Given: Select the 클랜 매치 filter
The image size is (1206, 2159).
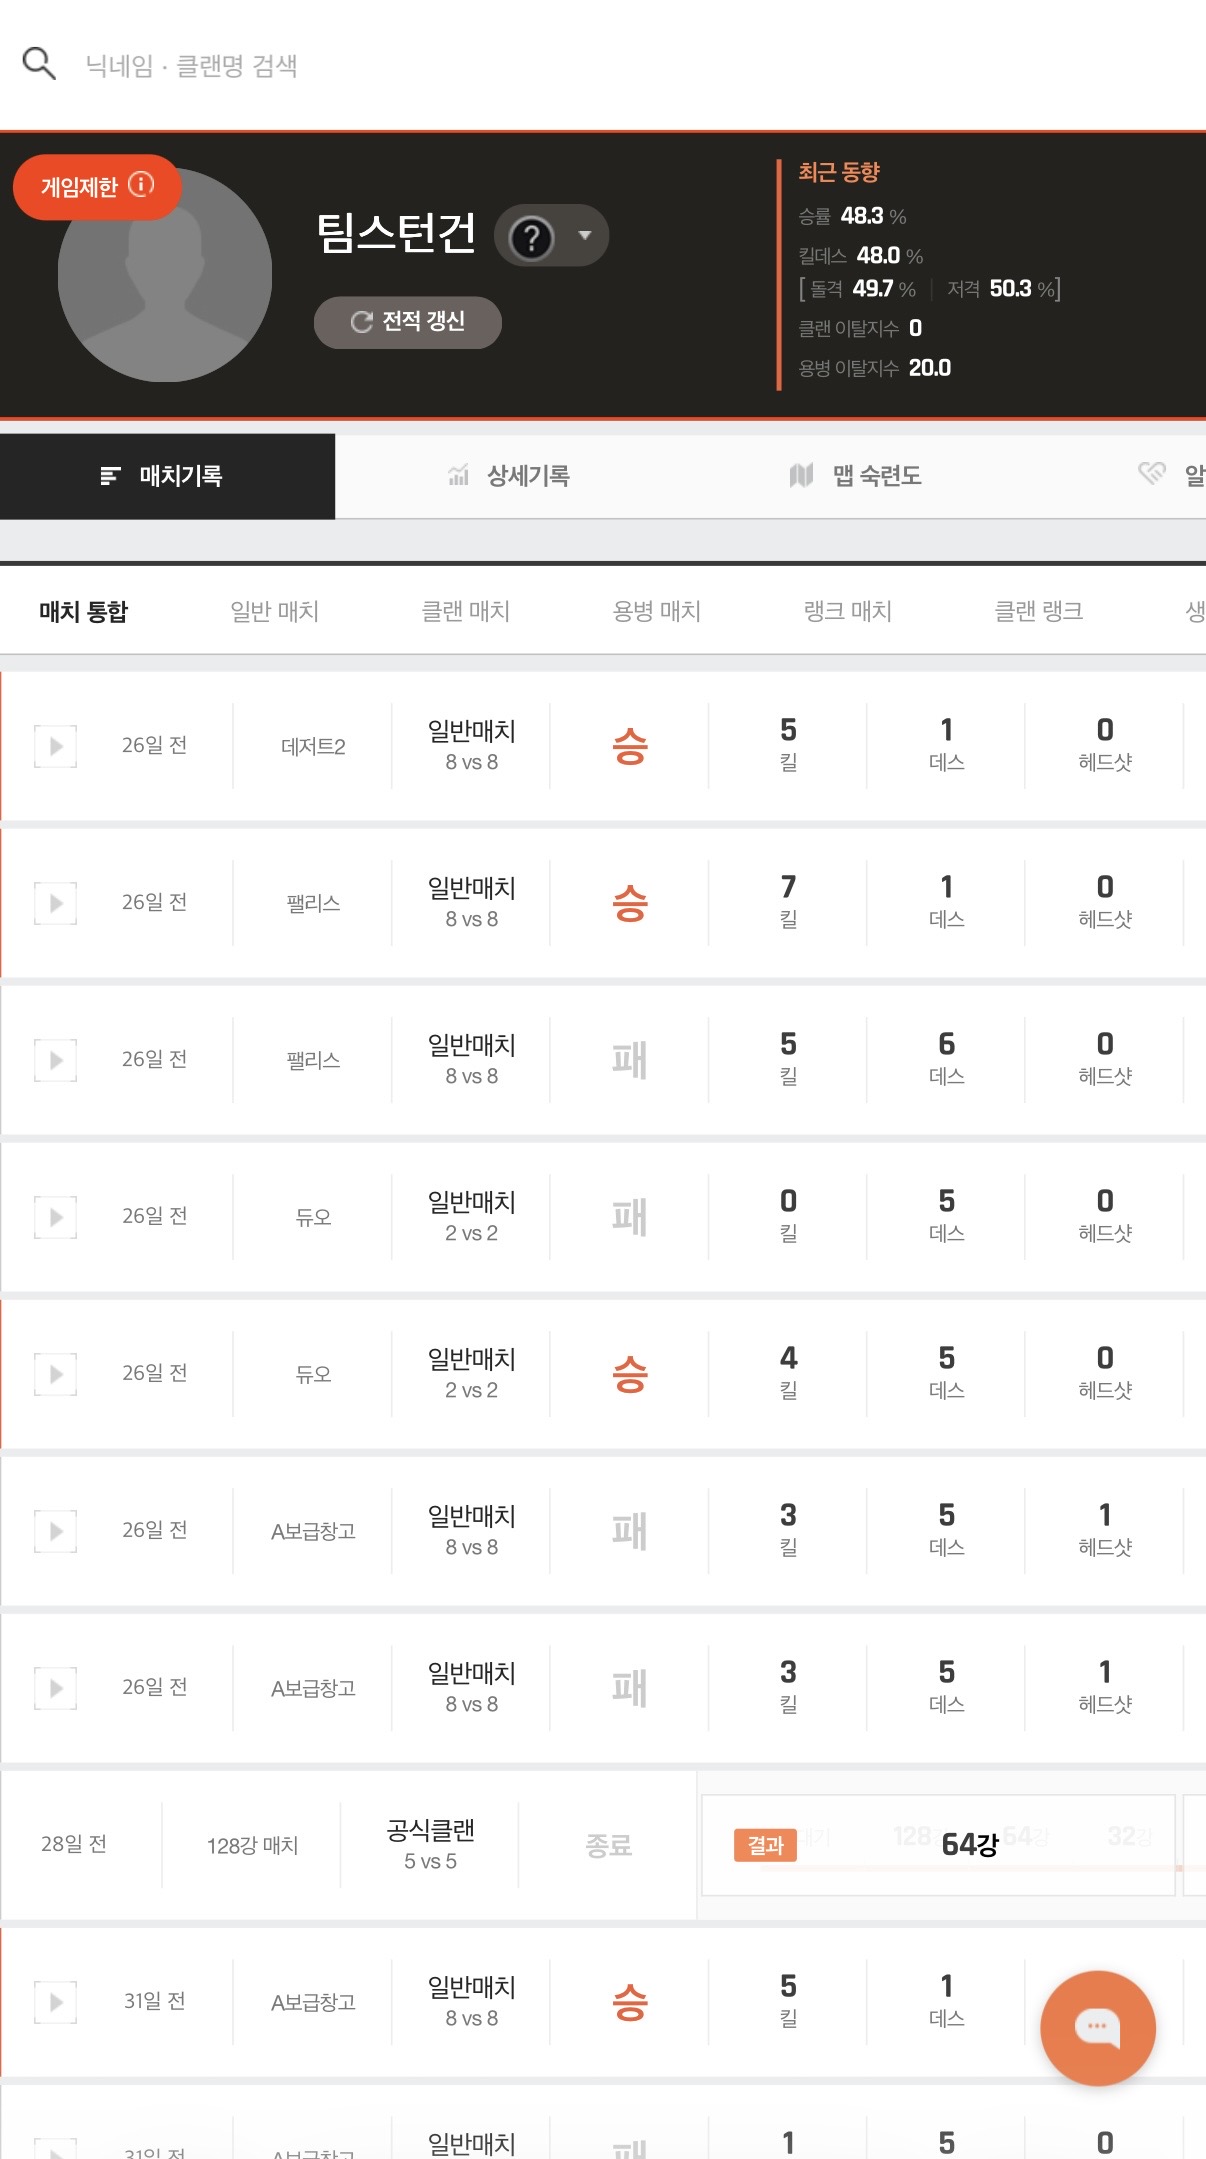Looking at the screenshot, I should 465,611.
